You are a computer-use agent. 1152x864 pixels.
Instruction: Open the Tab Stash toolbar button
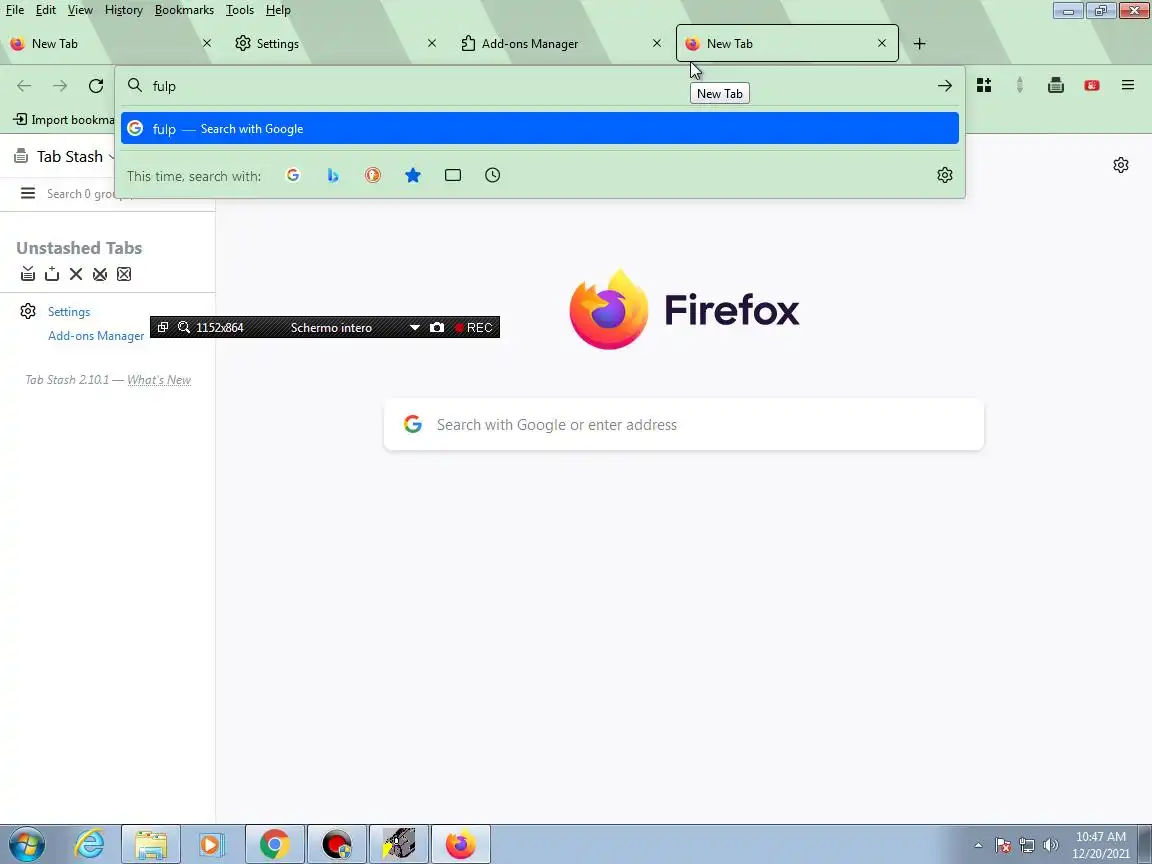(x=1056, y=85)
